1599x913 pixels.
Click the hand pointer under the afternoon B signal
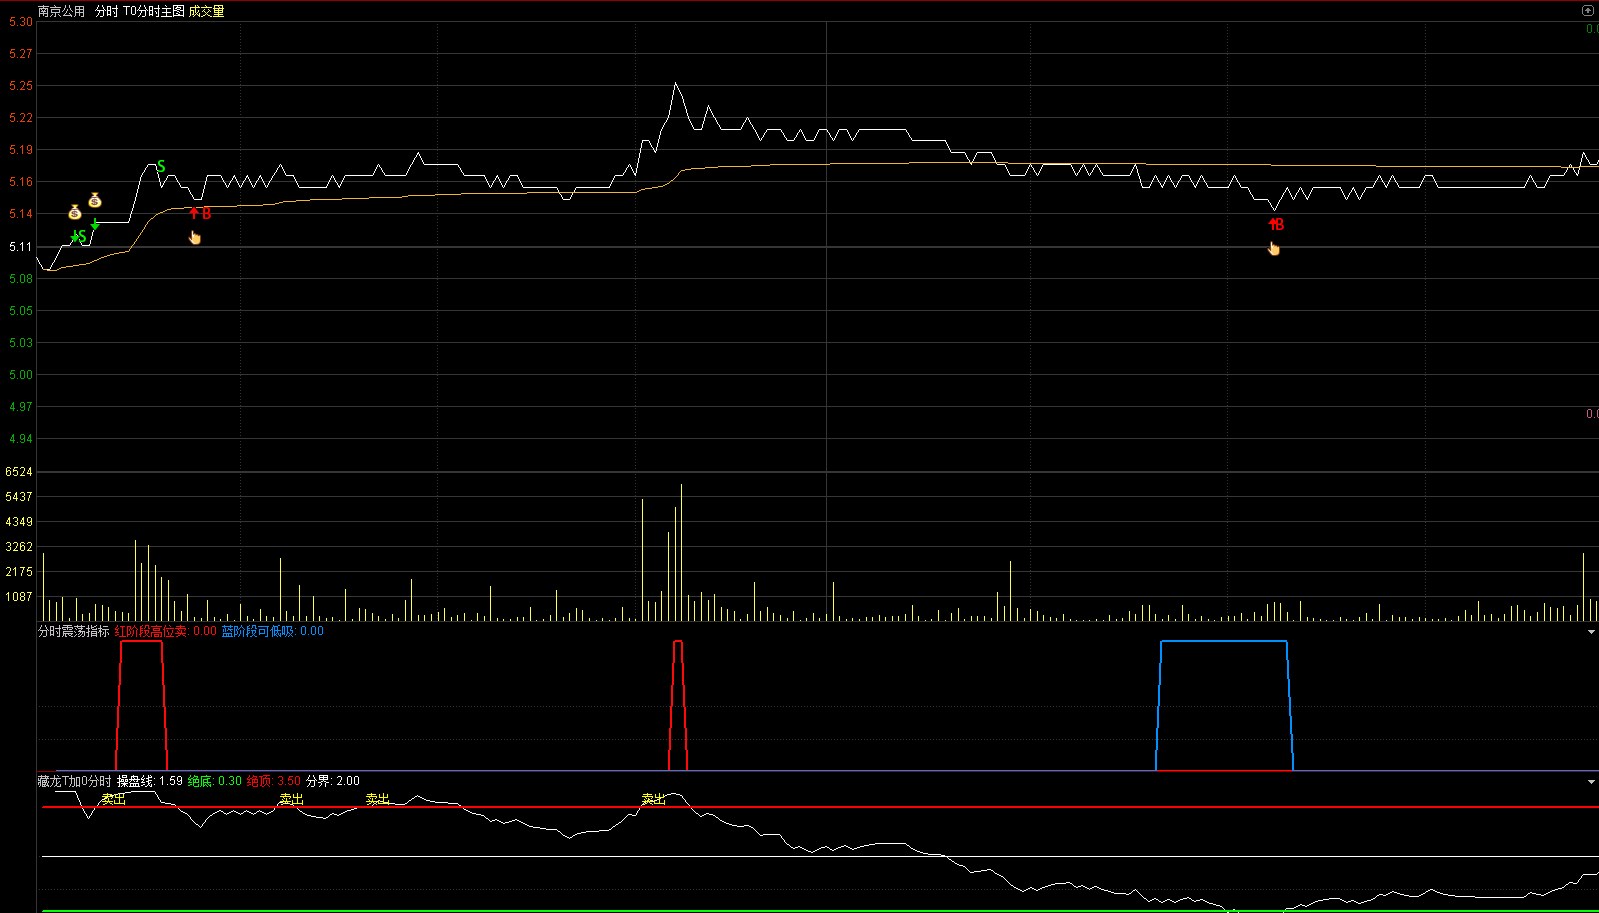point(1274,248)
